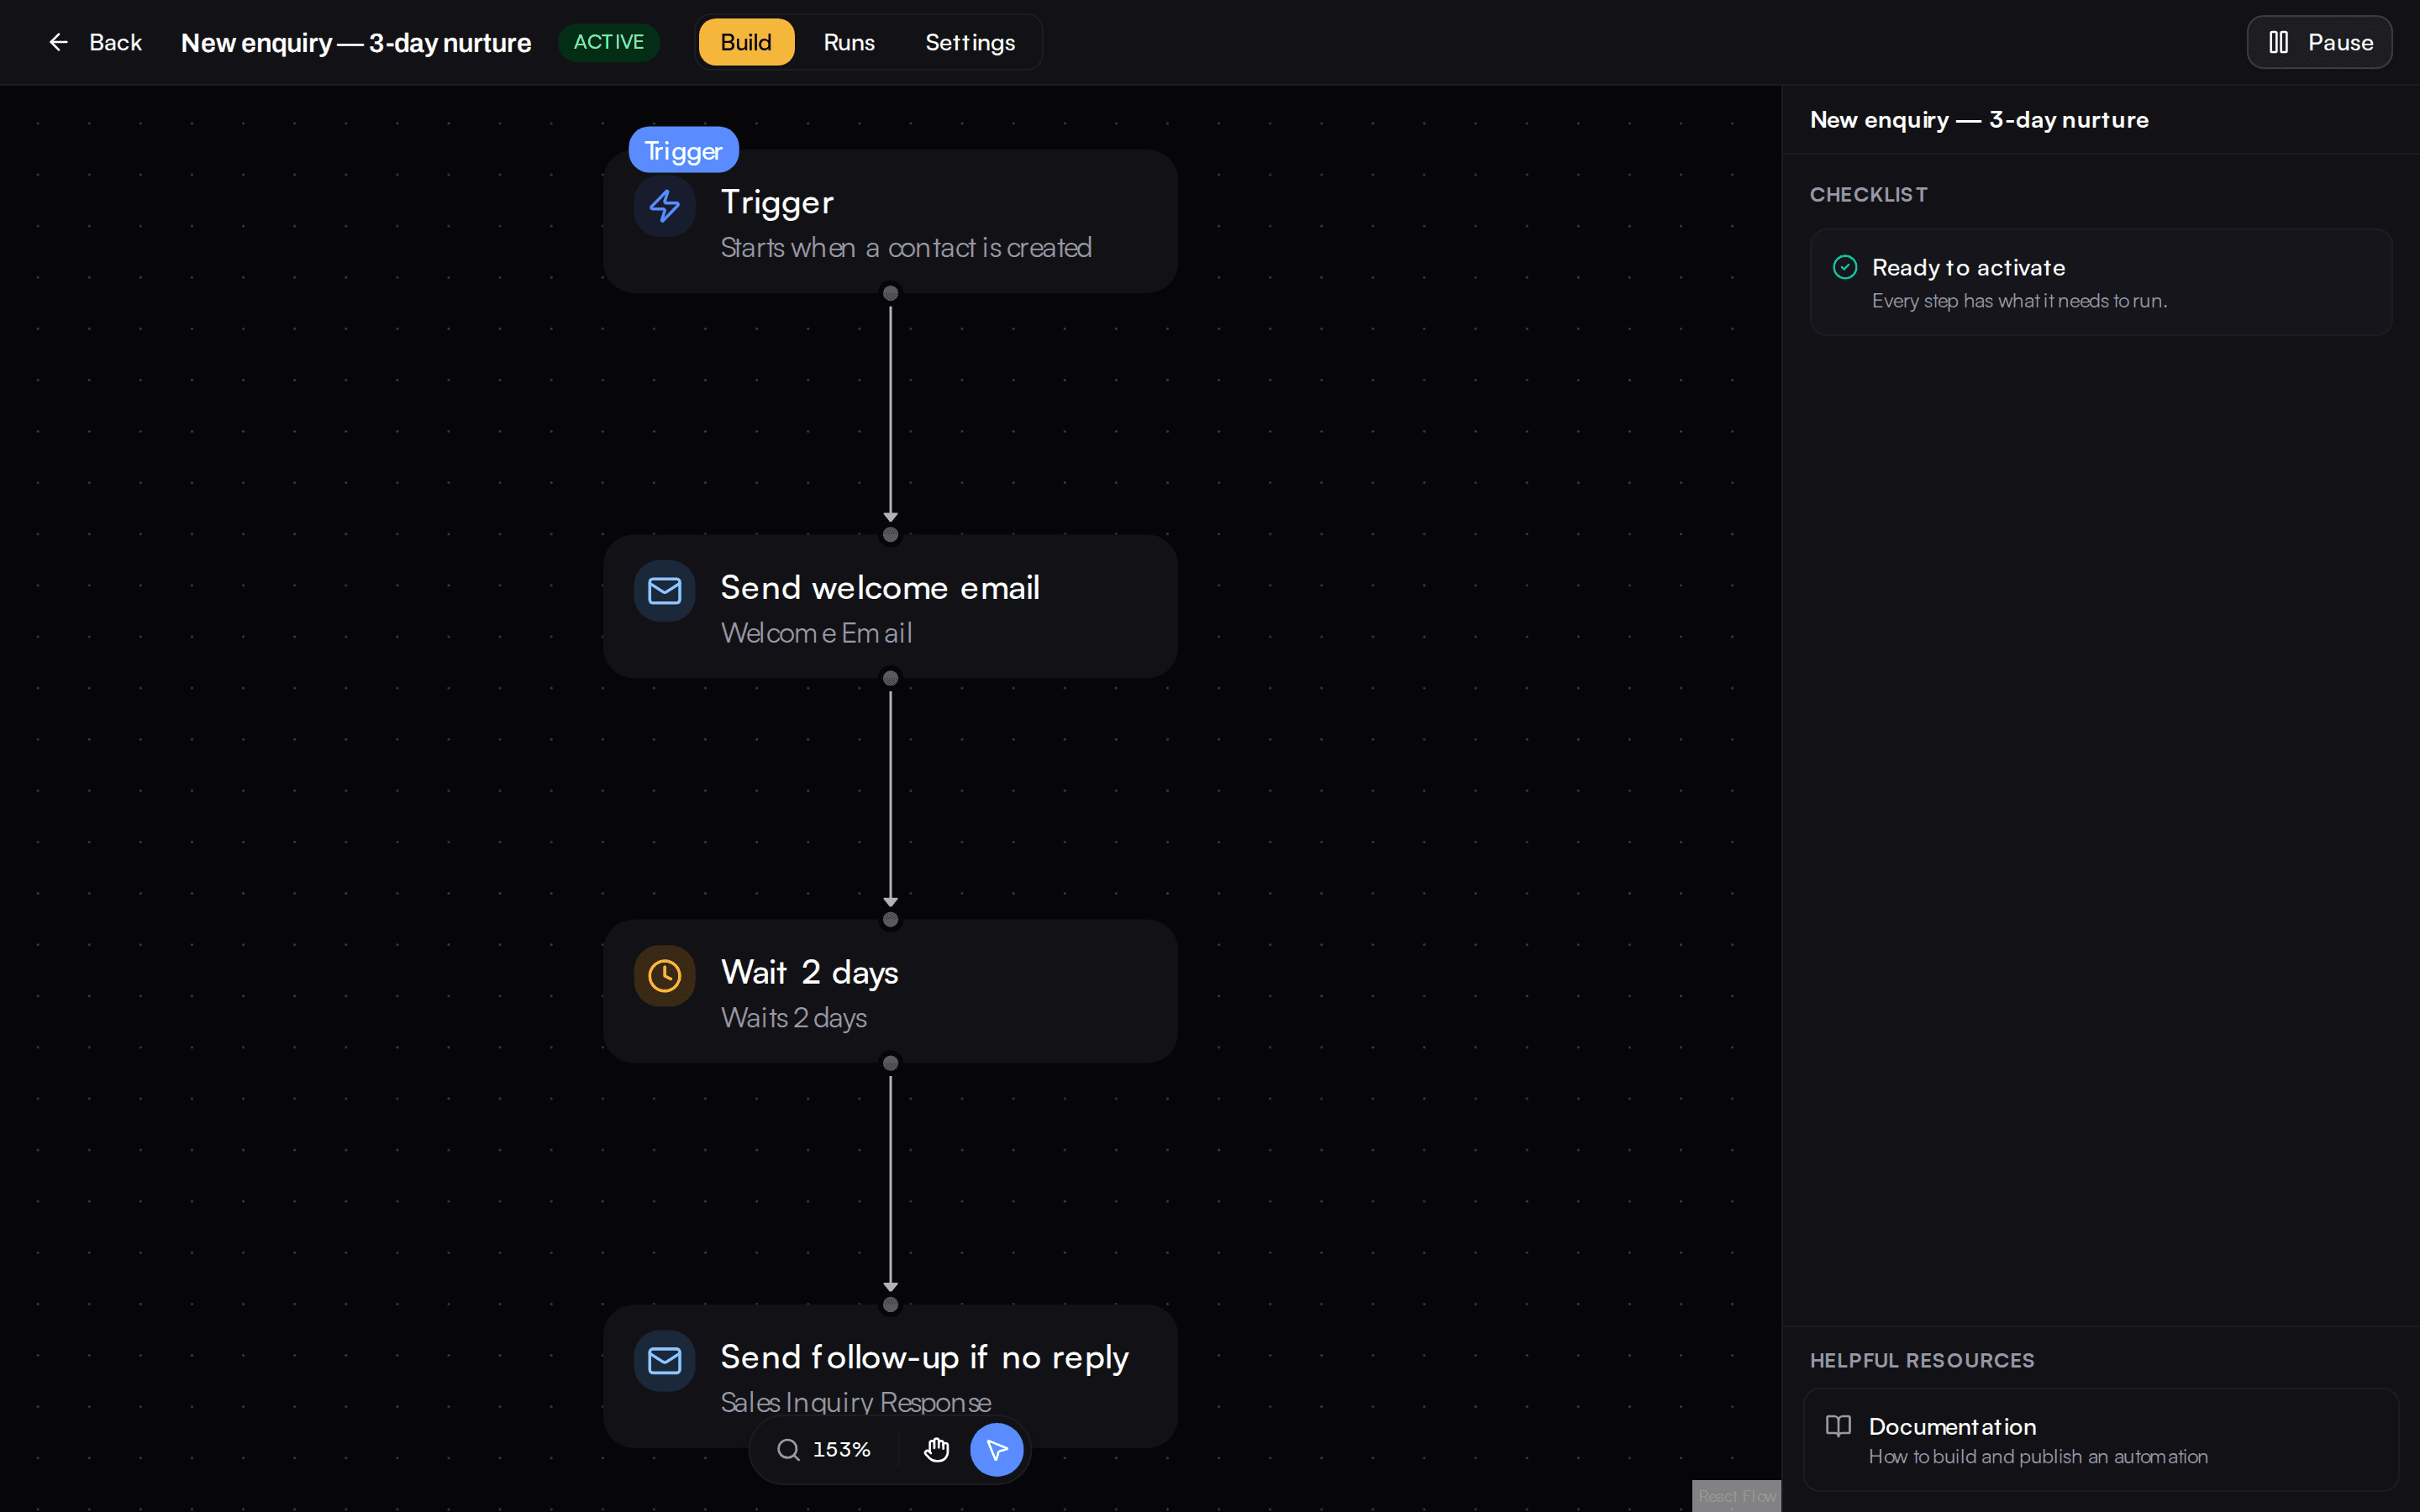Click the blue Trigger tag label
This screenshot has width=2420, height=1512.
click(x=683, y=150)
